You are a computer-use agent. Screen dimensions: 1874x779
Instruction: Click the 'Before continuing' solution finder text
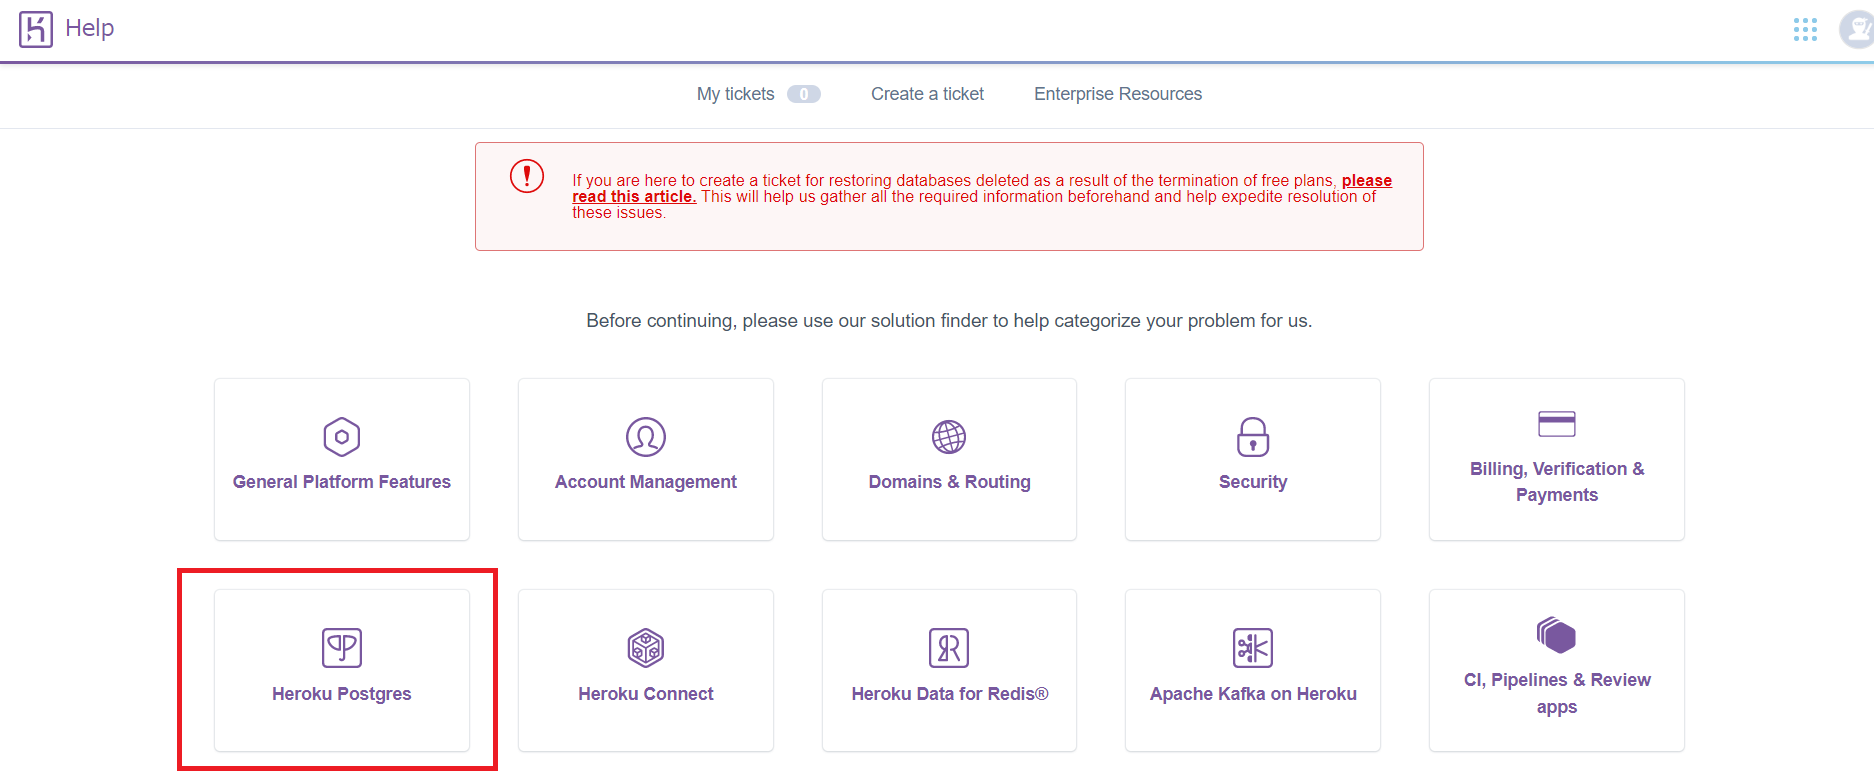point(949,321)
